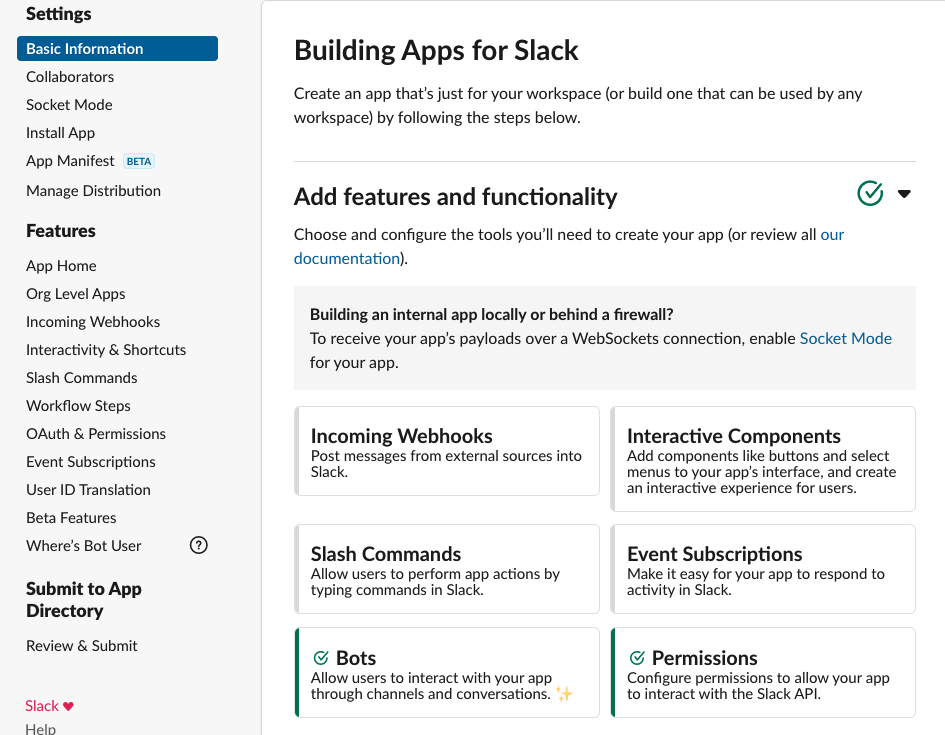945x735 pixels.
Task: Open the Slash Commands feature card
Action: point(447,569)
